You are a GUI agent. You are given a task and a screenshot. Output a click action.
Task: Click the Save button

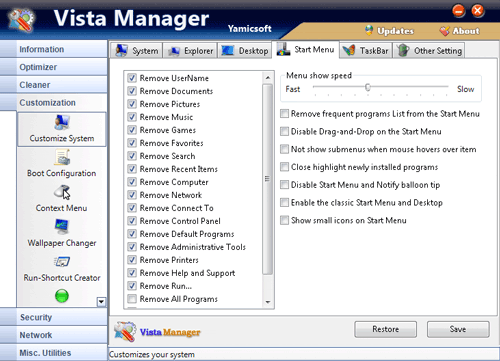pos(458,329)
